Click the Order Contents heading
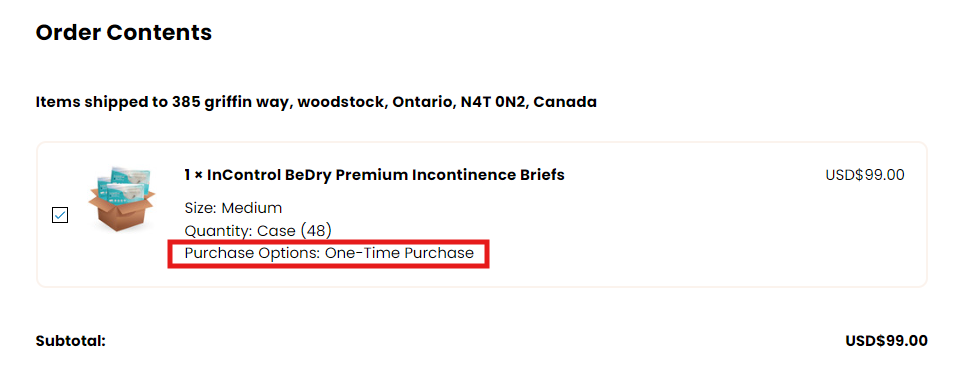 click(124, 32)
